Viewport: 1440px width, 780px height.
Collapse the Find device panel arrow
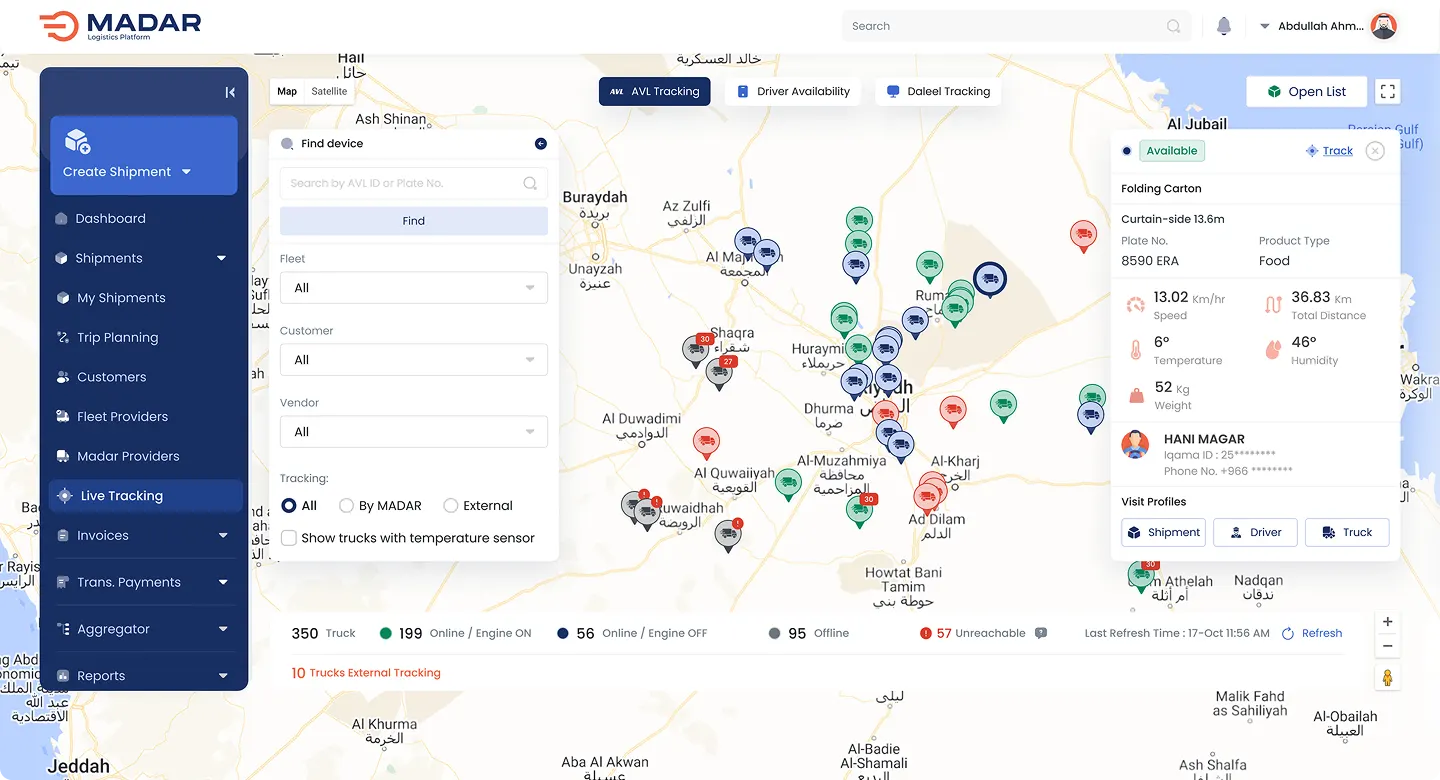(541, 144)
